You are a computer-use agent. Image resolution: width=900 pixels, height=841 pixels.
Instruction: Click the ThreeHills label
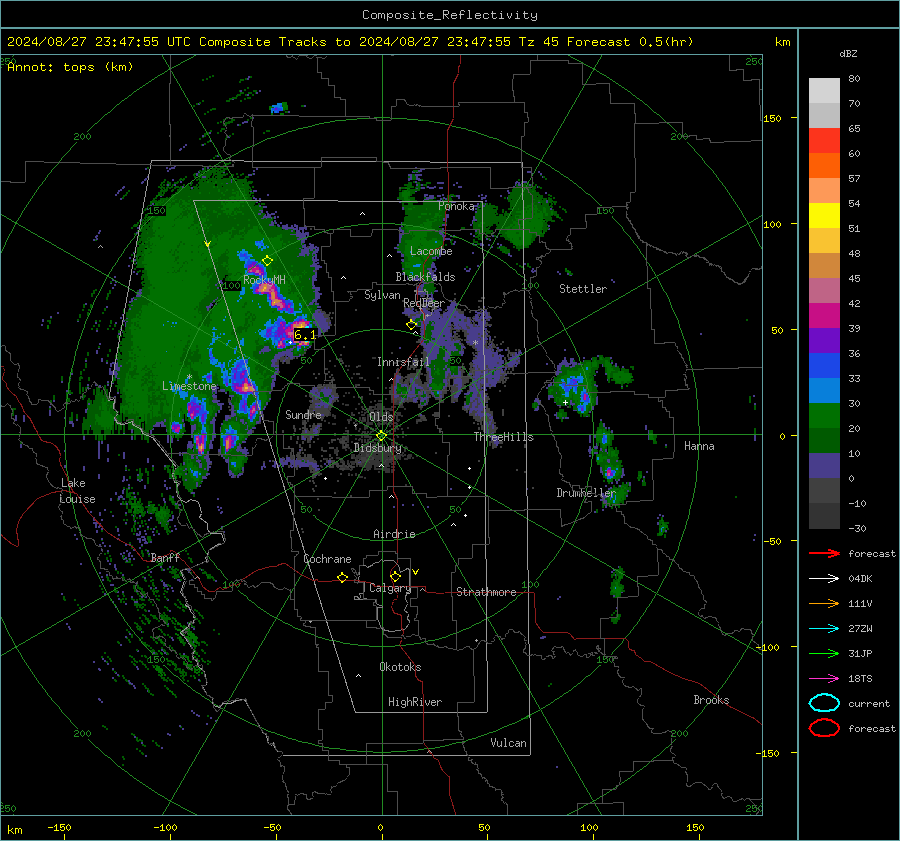(503, 437)
